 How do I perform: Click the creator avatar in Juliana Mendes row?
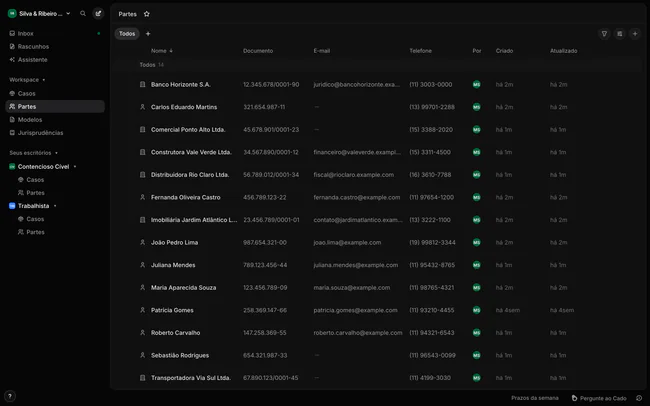point(477,265)
